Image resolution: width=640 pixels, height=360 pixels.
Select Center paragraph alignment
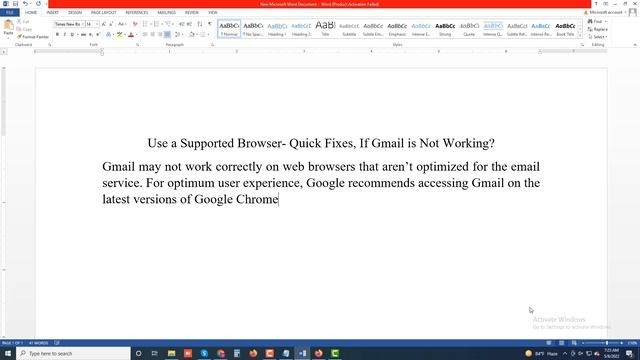(x=152, y=35)
